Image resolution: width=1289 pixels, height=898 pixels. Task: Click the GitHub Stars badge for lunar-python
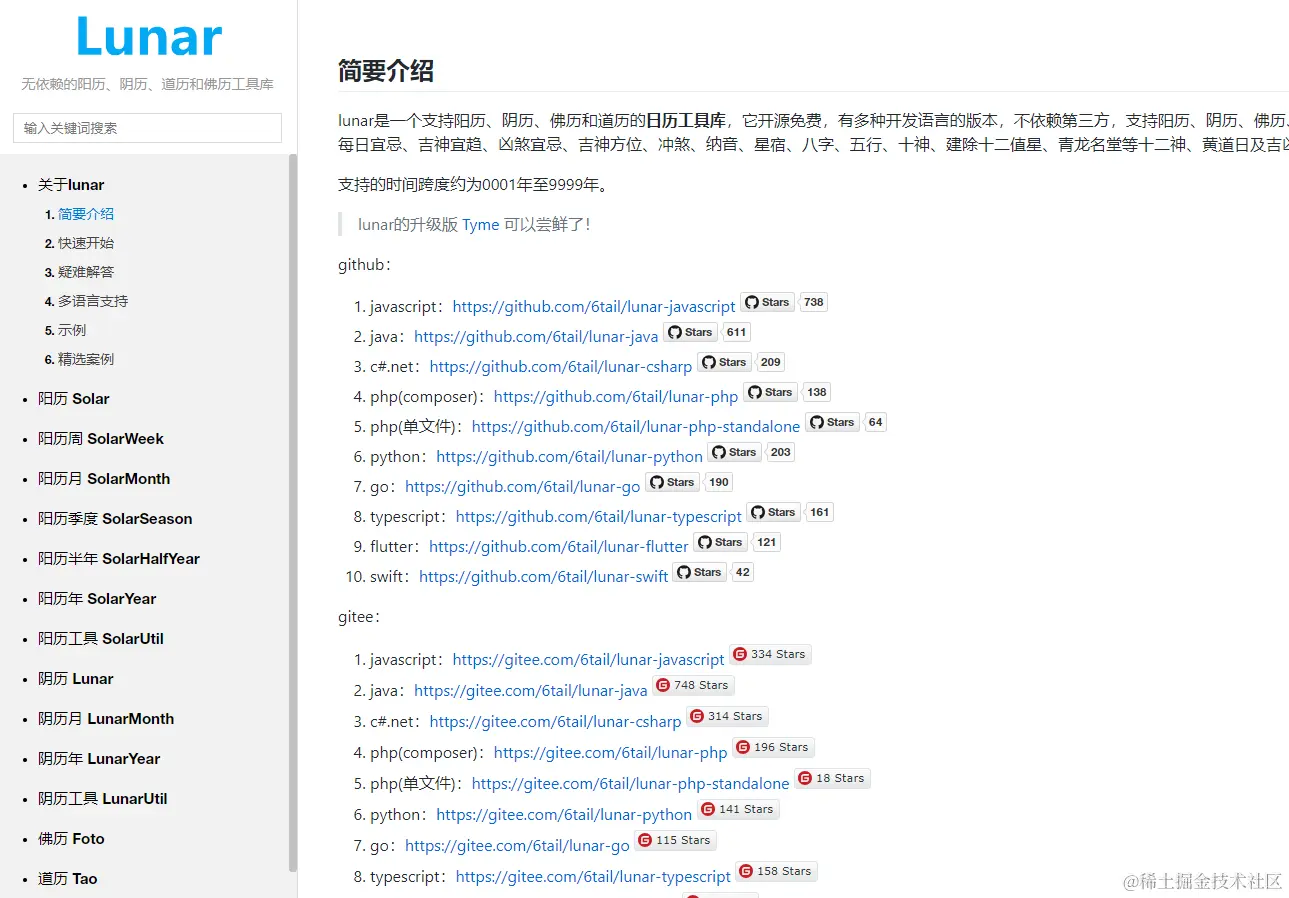(x=735, y=452)
